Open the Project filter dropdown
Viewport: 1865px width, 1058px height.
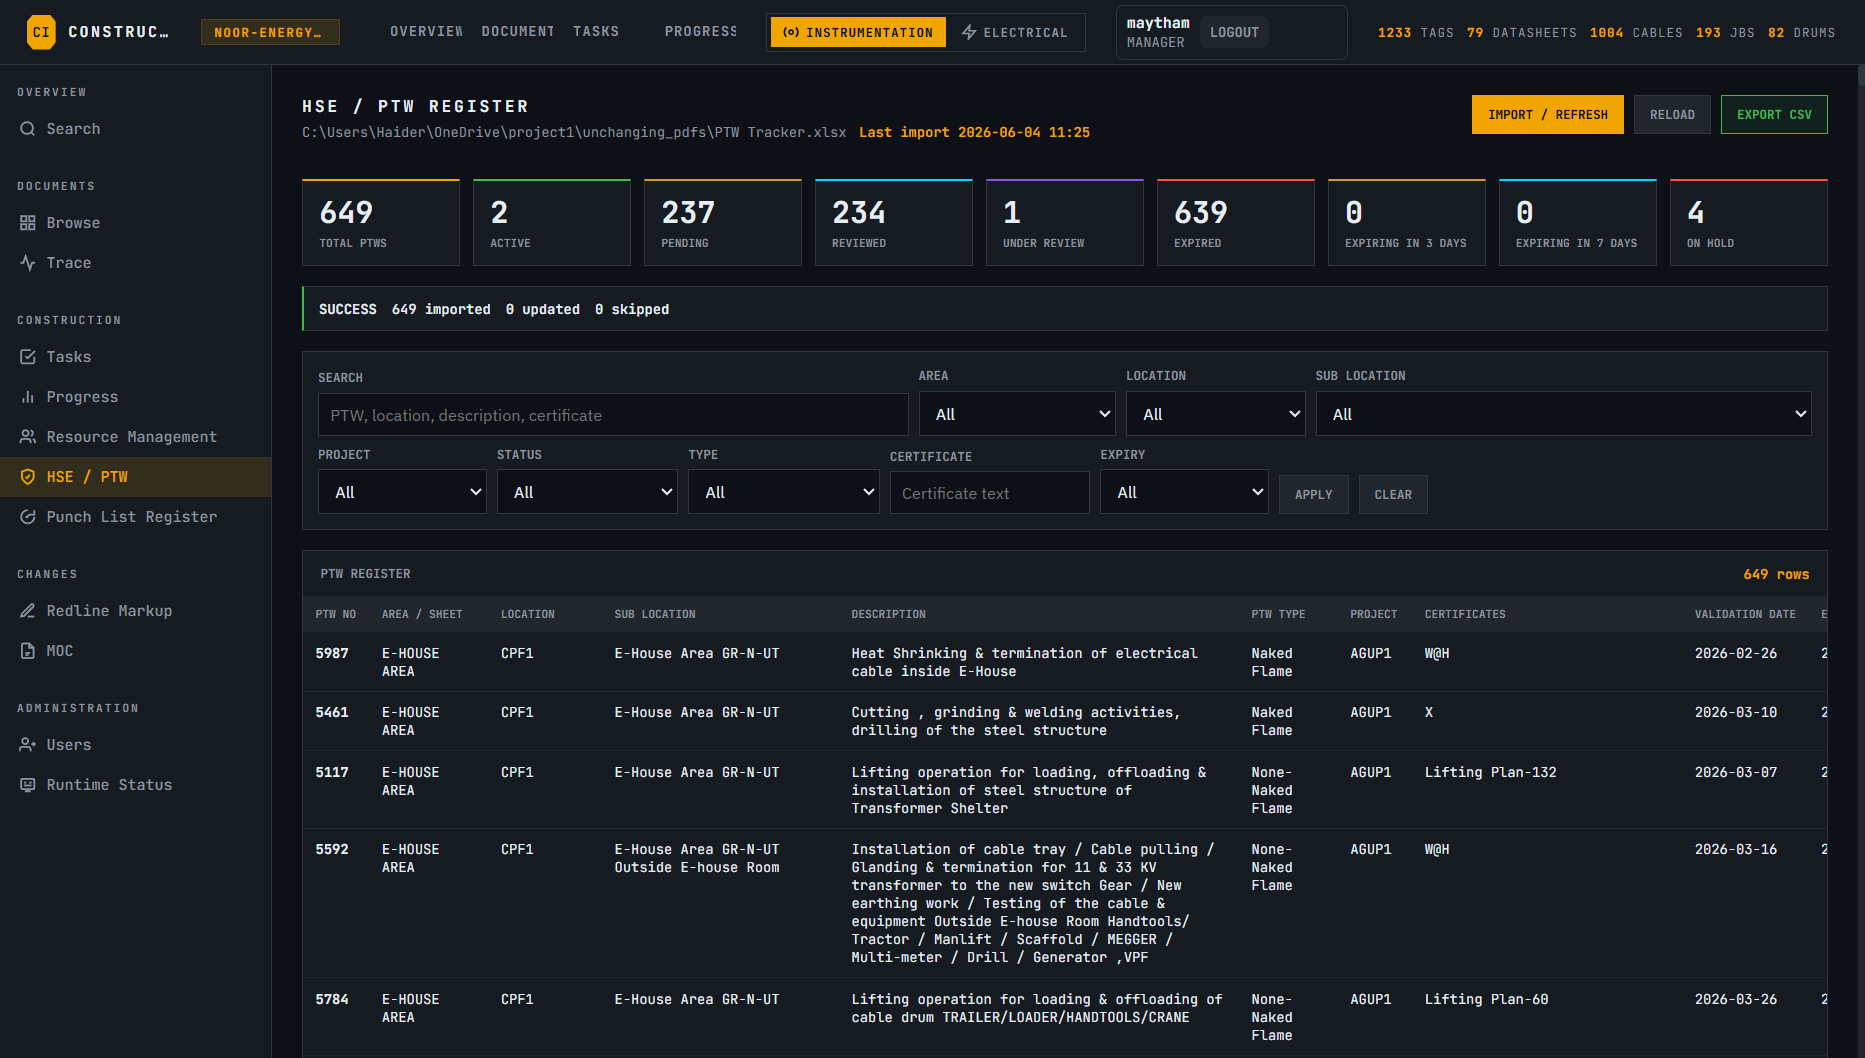click(402, 492)
